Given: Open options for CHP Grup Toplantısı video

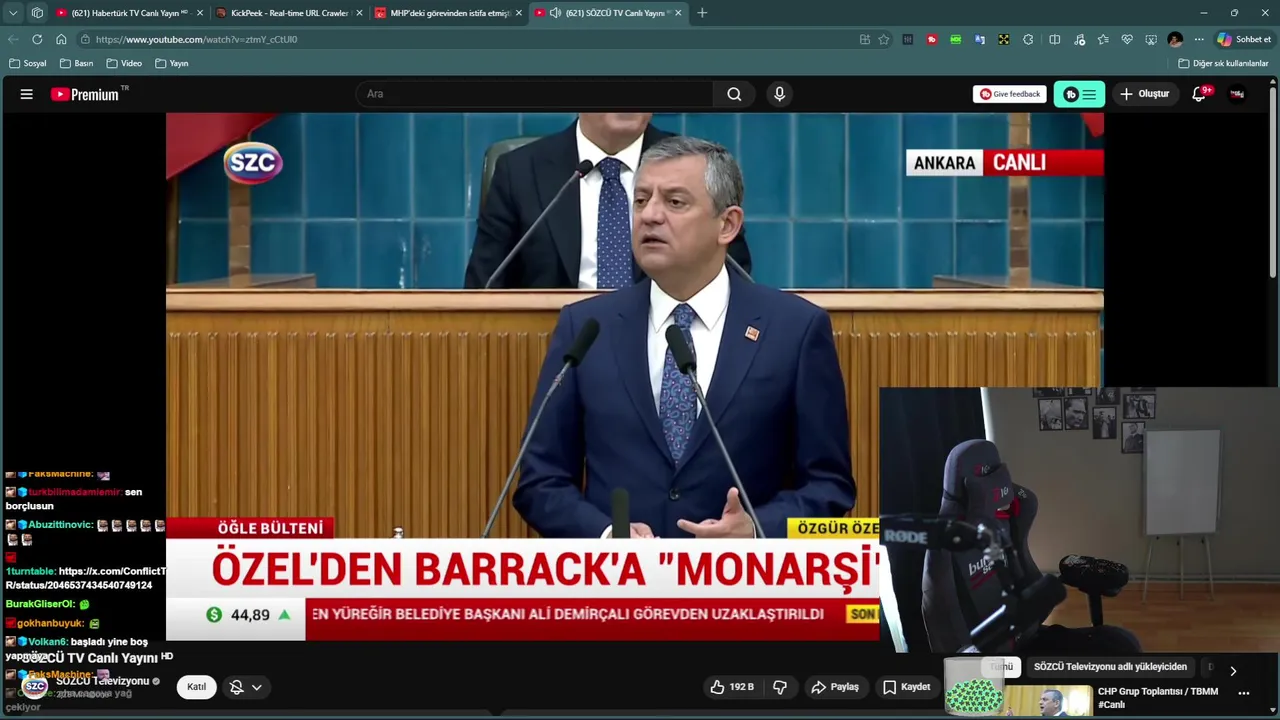Looking at the screenshot, I should click(1244, 692).
